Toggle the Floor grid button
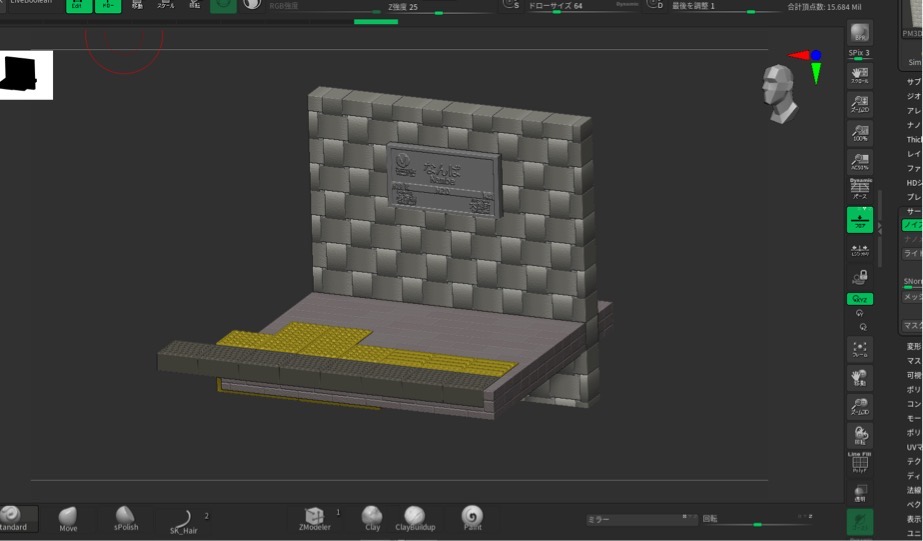The image size is (923, 541). click(x=859, y=220)
